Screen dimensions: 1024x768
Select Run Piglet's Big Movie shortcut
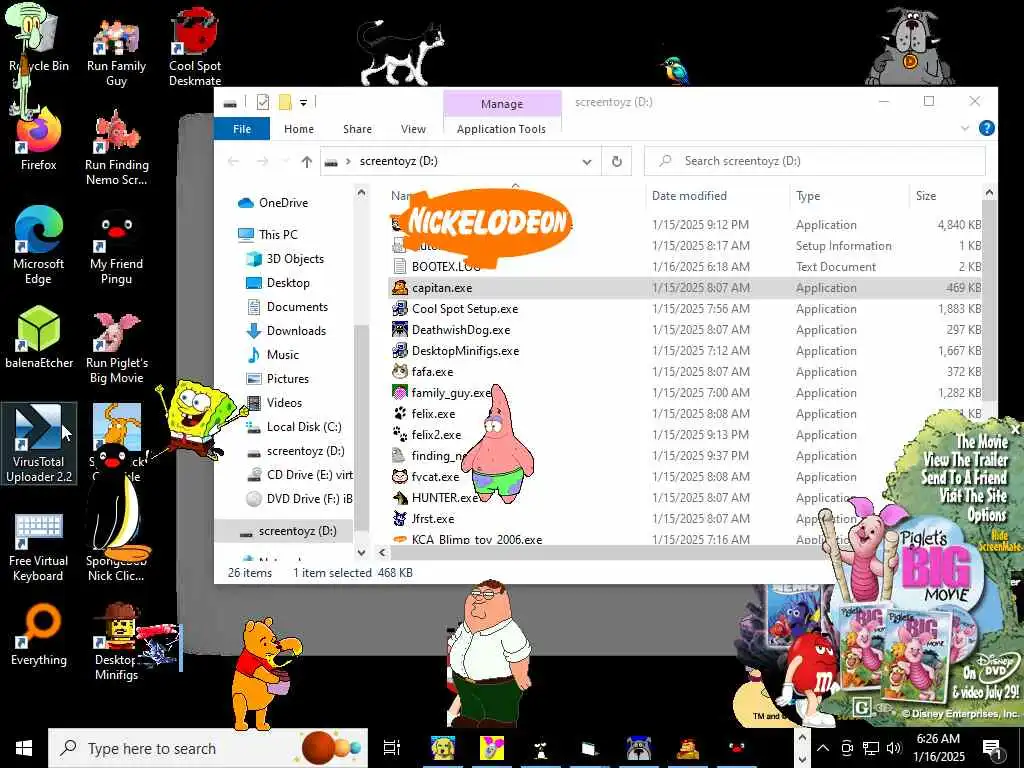pos(116,348)
